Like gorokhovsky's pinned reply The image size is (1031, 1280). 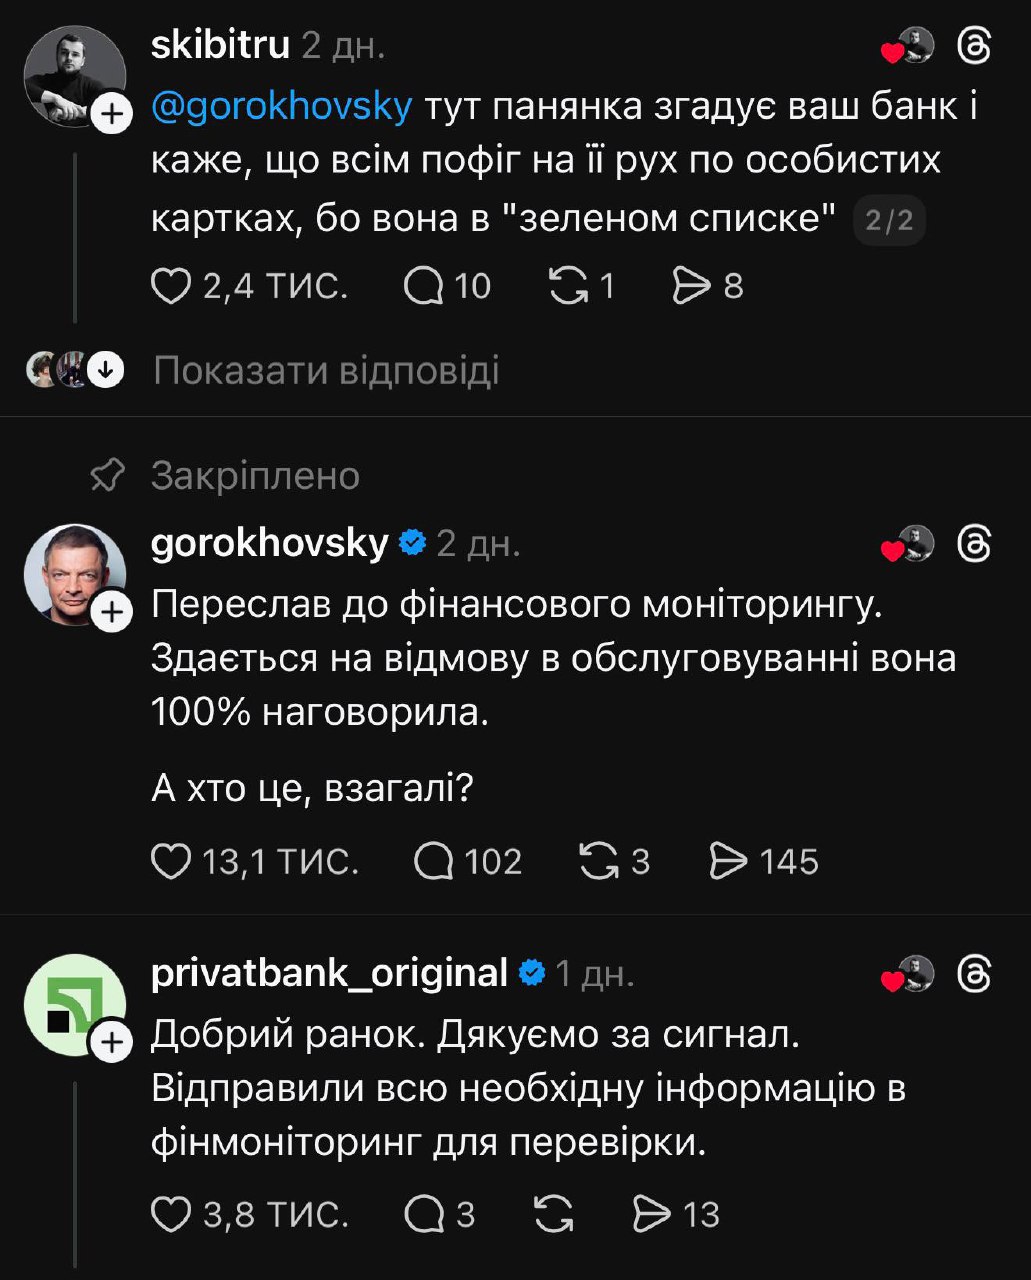tap(171, 861)
